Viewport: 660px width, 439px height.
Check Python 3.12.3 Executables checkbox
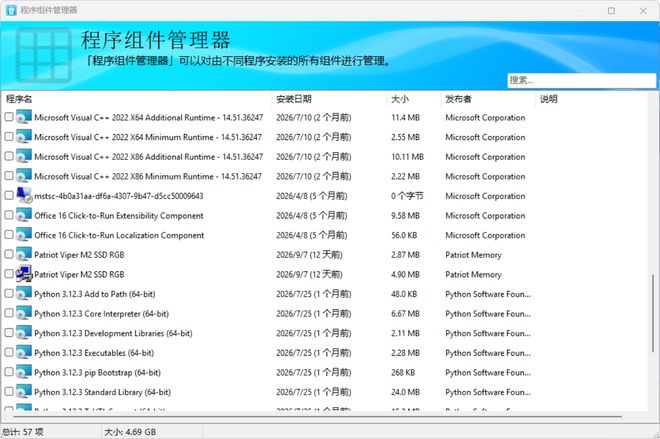(x=9, y=352)
